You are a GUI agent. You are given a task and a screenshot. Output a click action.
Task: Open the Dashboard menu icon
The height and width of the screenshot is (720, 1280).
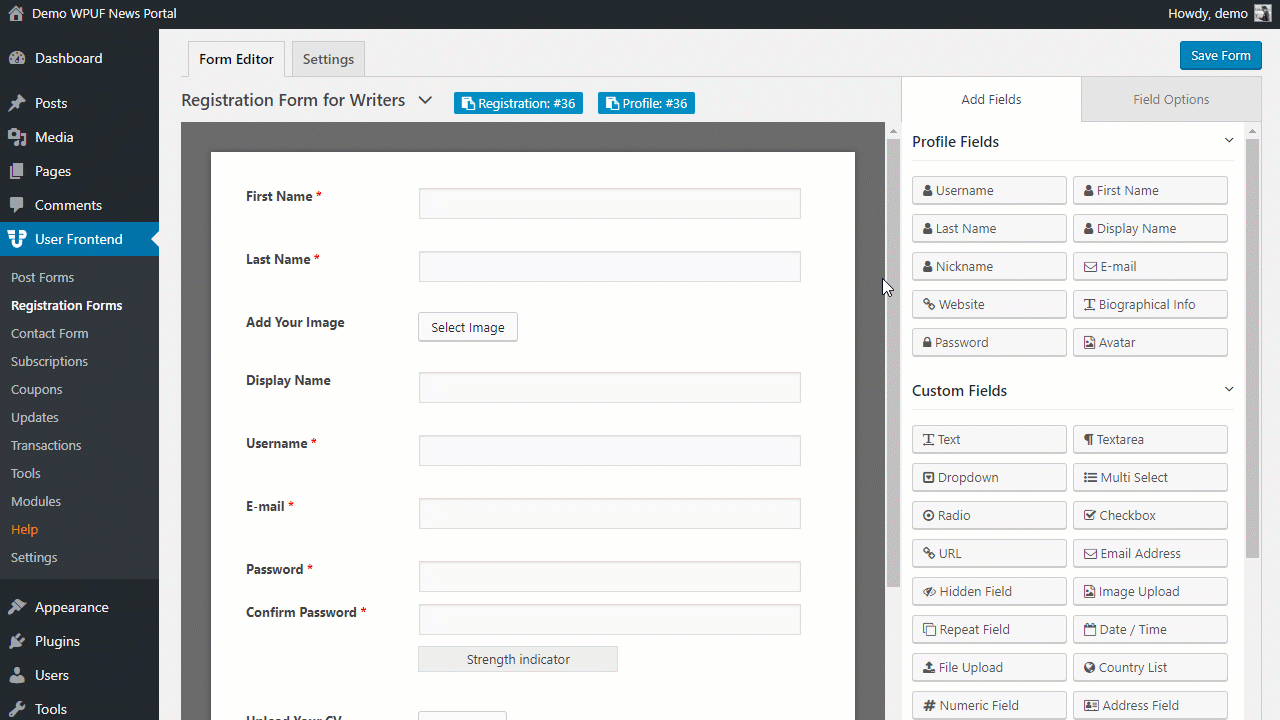[x=17, y=58]
